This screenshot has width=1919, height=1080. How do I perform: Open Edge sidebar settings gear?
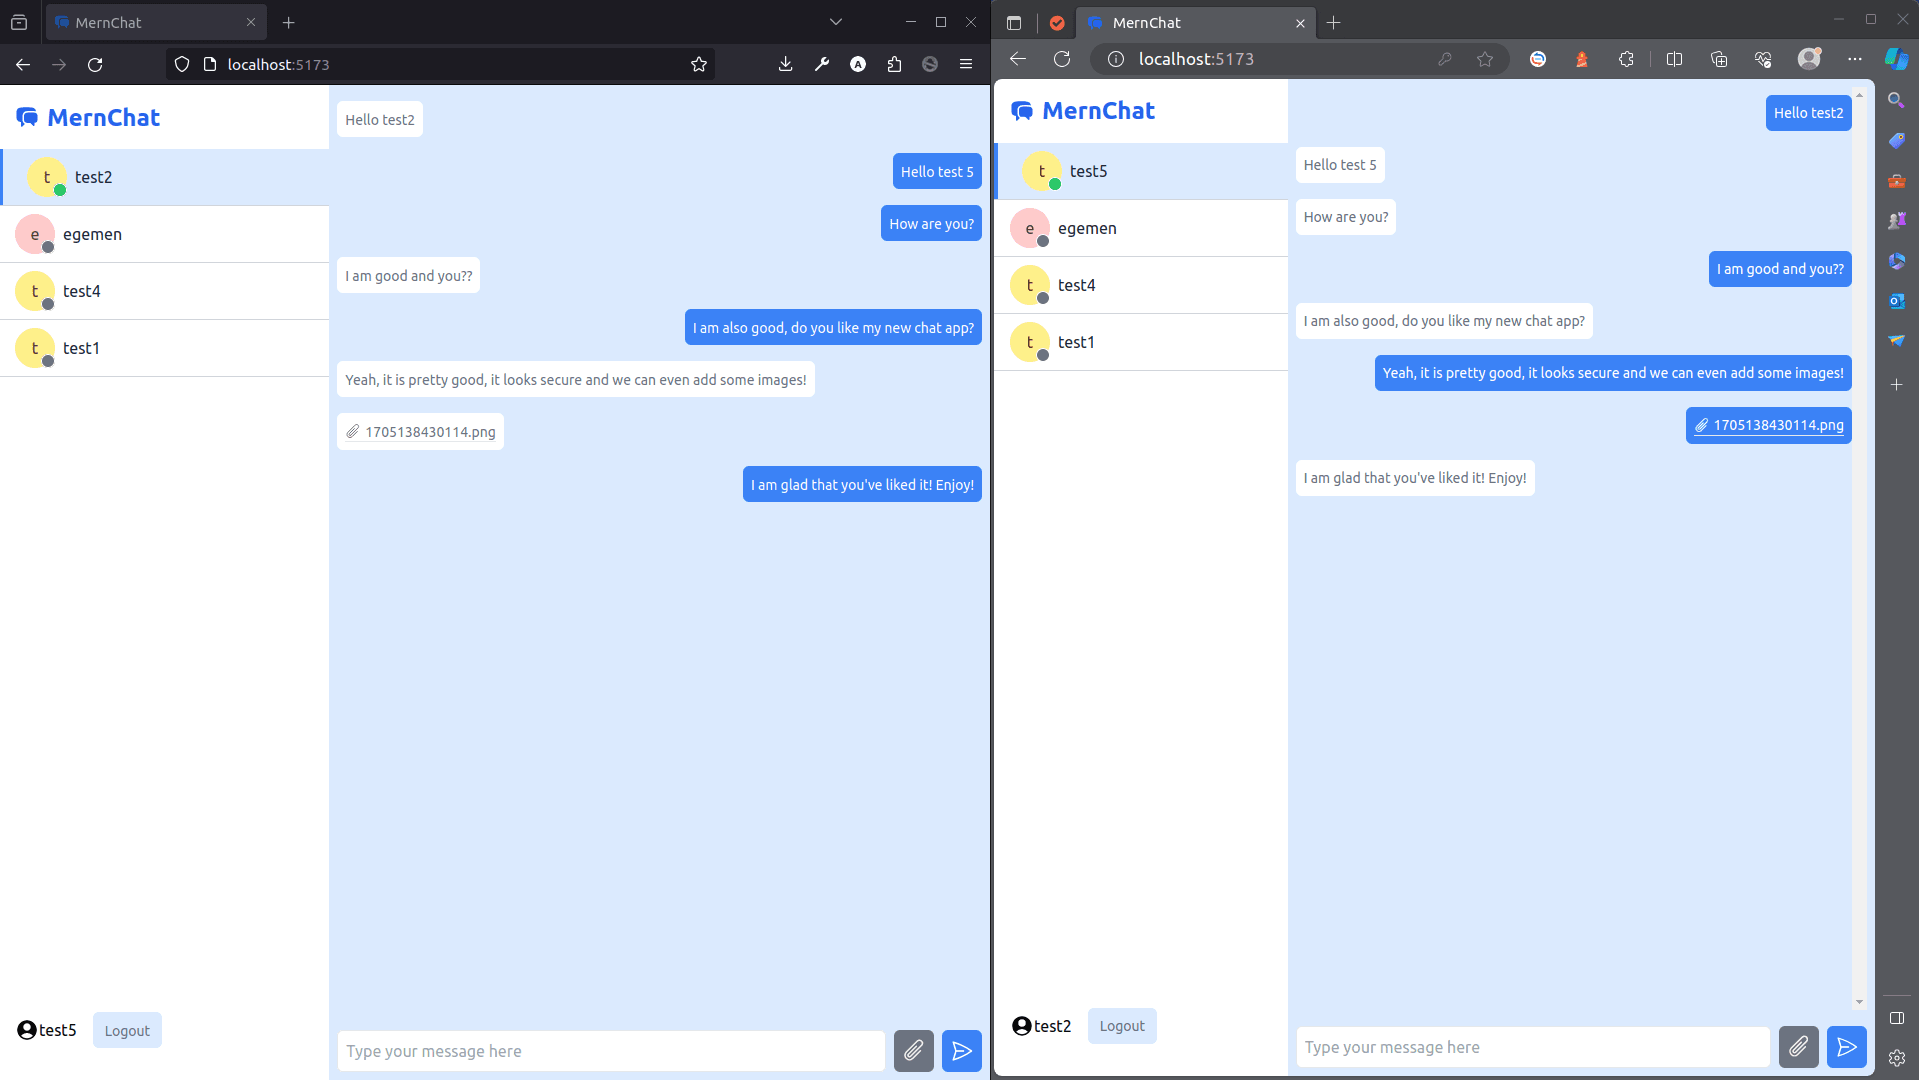click(1896, 1057)
